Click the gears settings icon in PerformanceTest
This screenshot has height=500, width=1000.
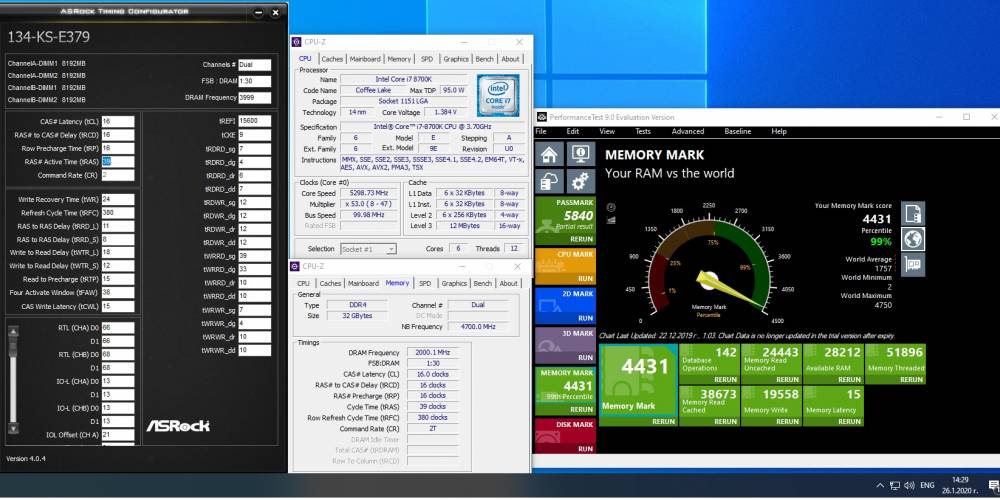(580, 181)
